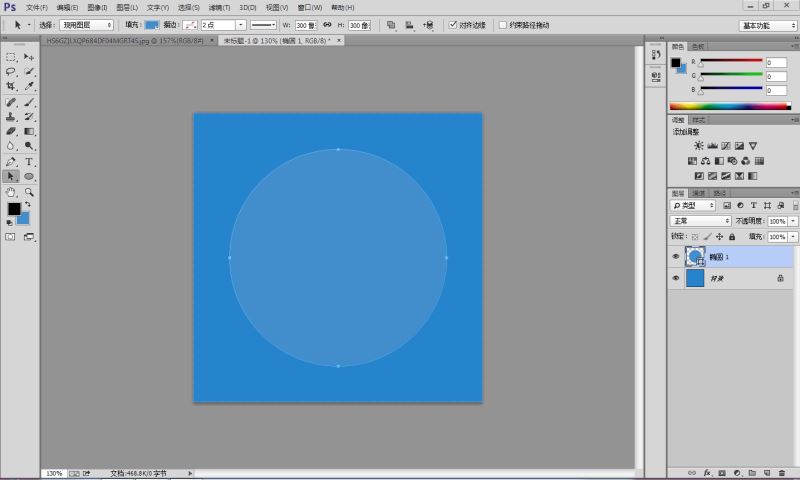Enable the 约束路径拖动 checkbox
The height and width of the screenshot is (480, 800).
click(x=503, y=25)
